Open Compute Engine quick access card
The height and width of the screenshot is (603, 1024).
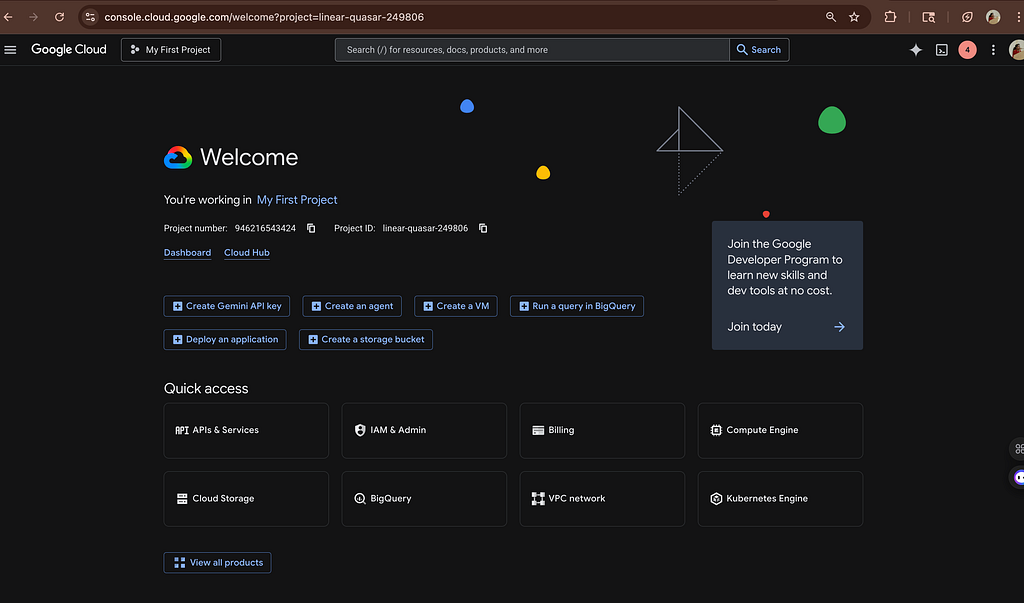780,431
